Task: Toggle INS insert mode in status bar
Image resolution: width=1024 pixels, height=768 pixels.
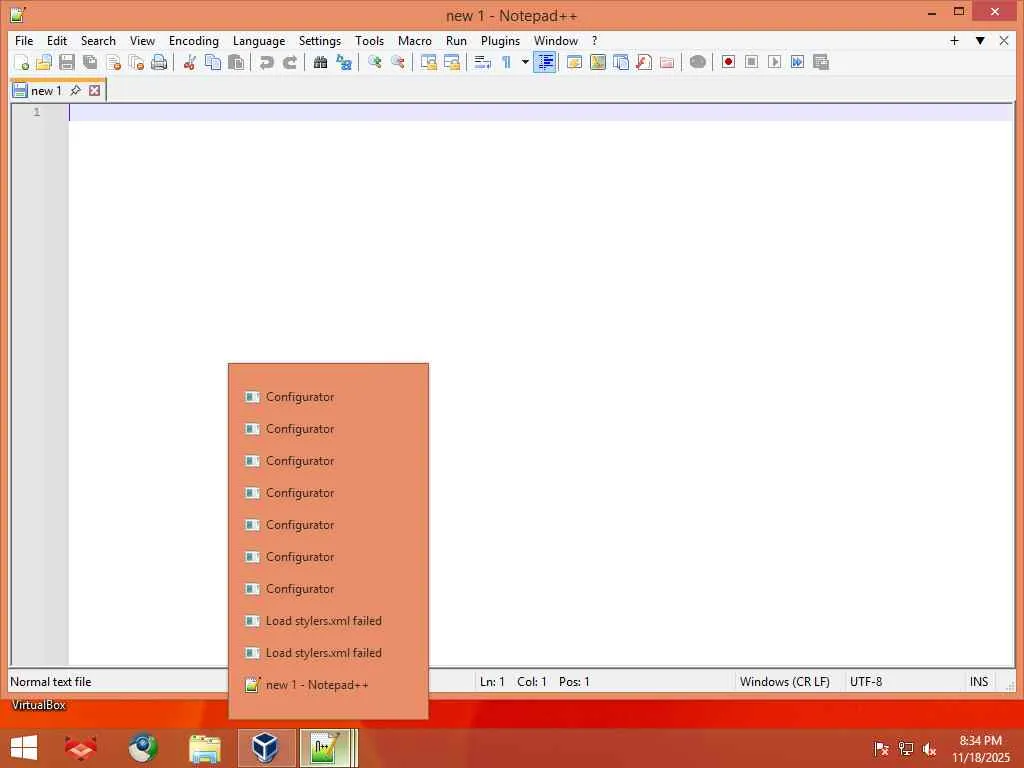Action: pos(978,682)
